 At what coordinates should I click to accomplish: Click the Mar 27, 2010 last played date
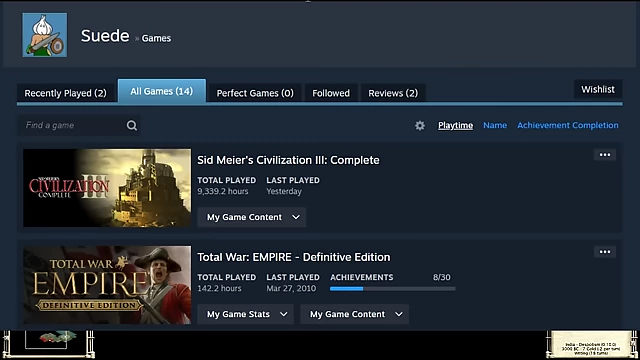[x=291, y=289]
